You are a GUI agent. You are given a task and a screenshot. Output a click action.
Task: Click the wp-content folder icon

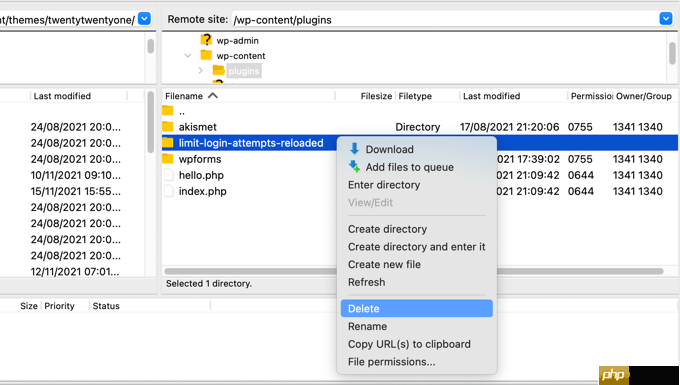point(206,55)
